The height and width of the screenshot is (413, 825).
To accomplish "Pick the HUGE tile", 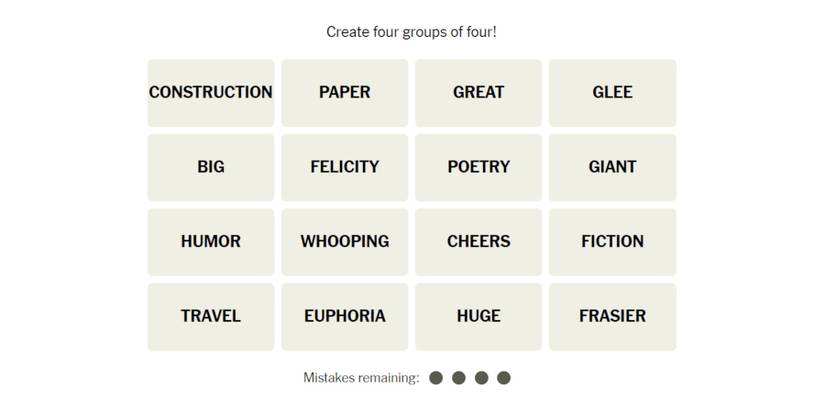I will (x=478, y=316).
